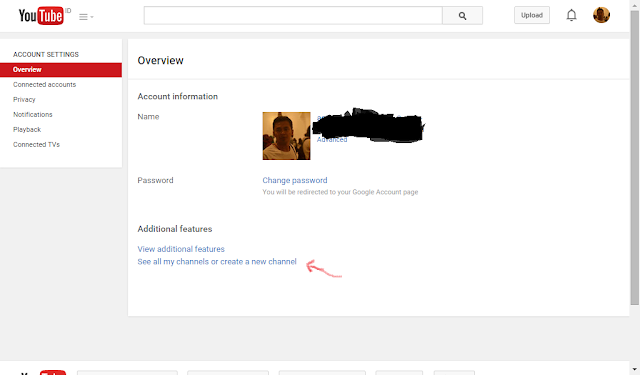Click the Account information heading
The image size is (640, 375).
[178, 97]
